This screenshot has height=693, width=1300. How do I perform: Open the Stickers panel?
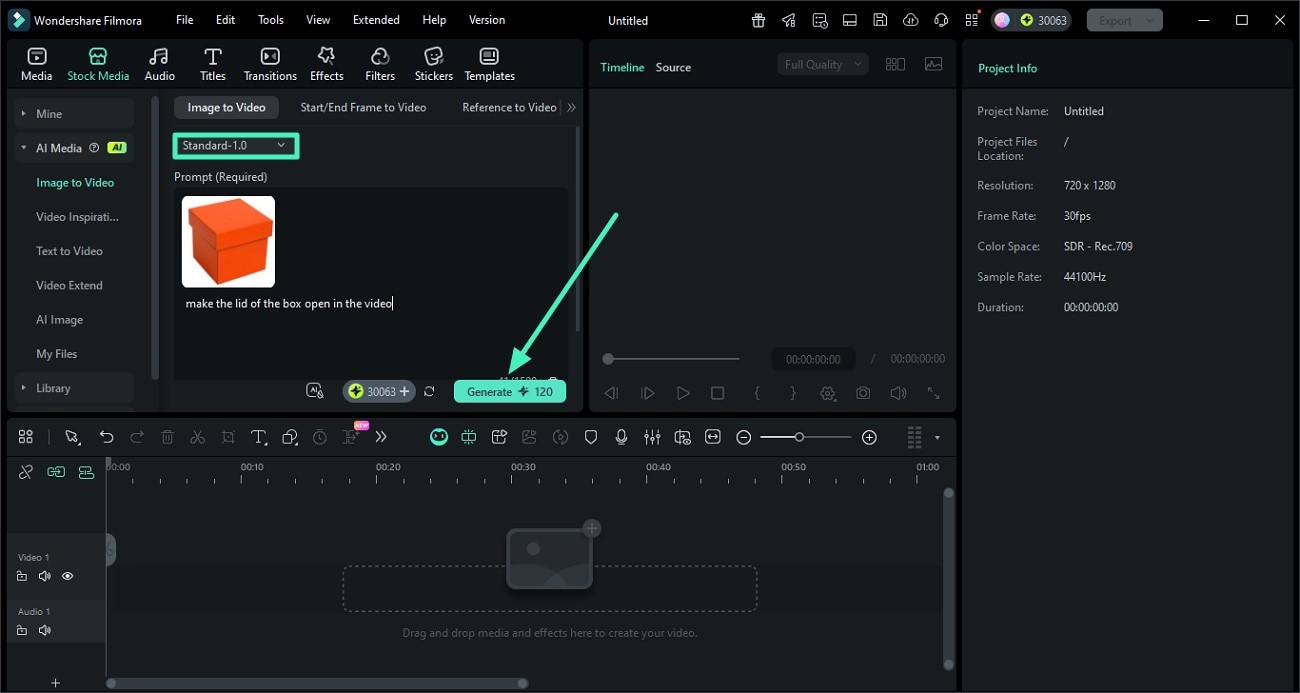coord(433,62)
